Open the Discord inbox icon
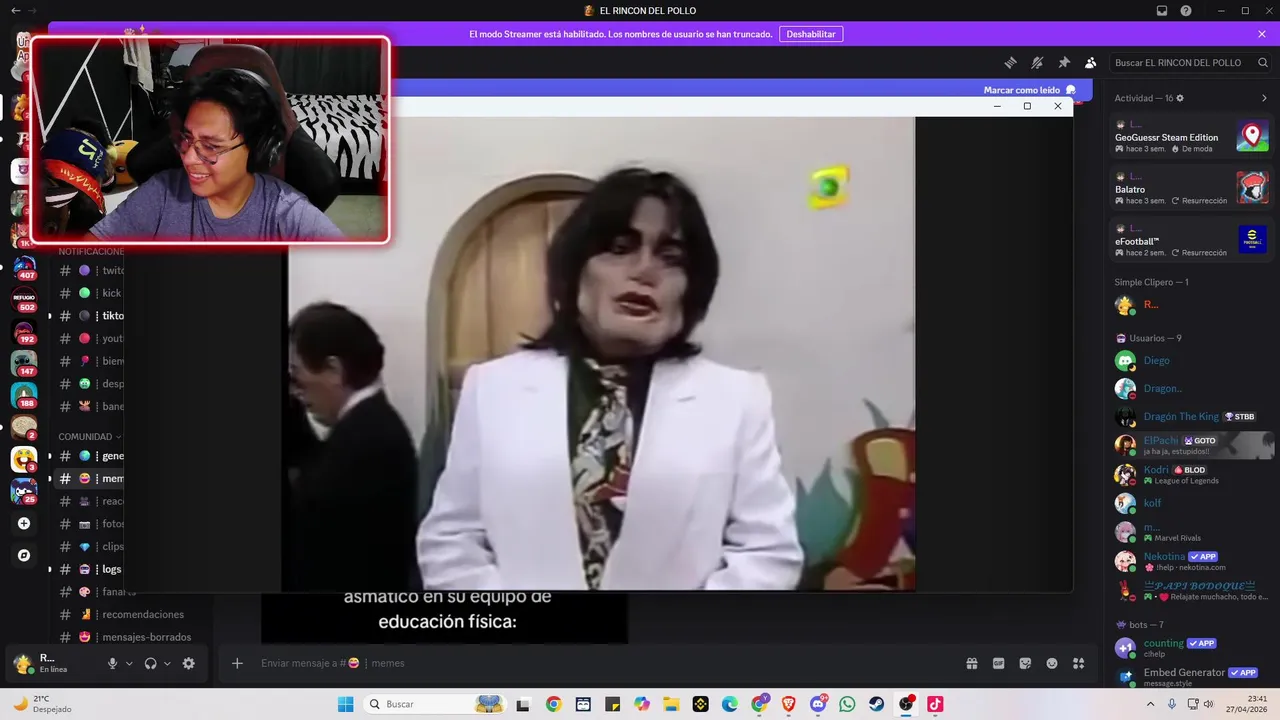 1162,11
